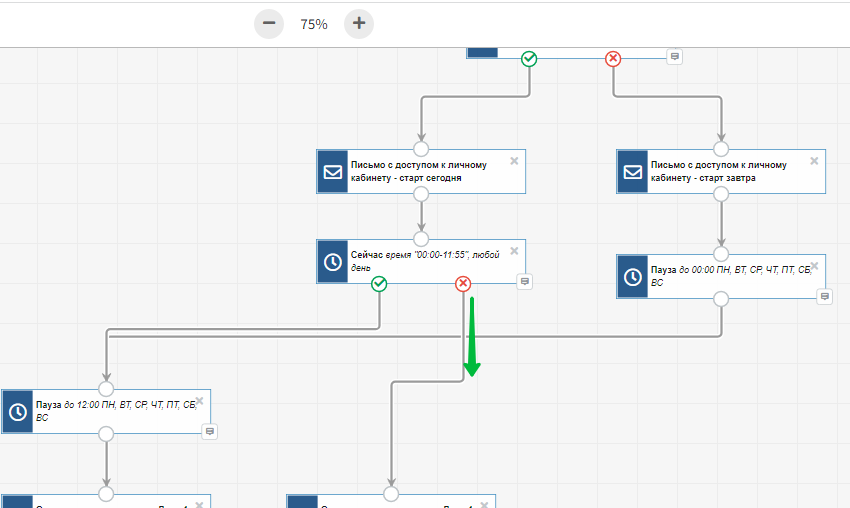Delete the 'Сейчас время' condition node

pos(514,250)
